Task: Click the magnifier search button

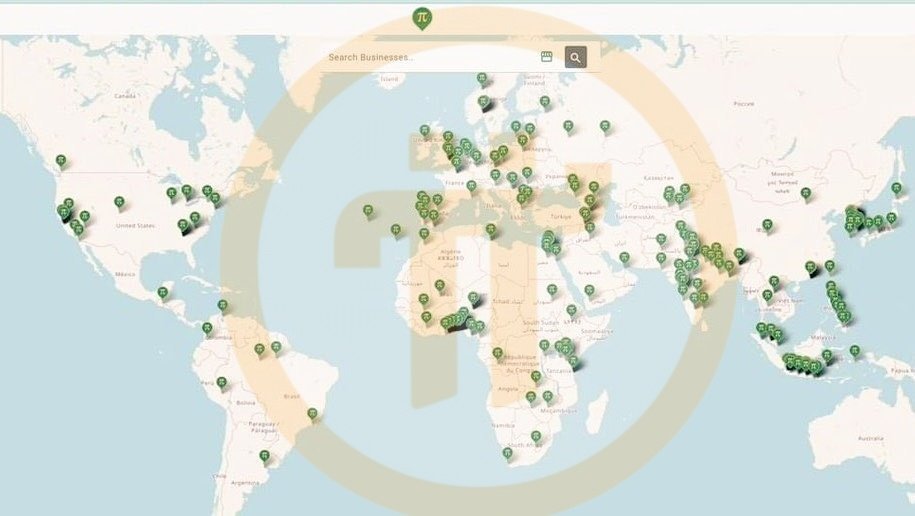Action: (x=575, y=57)
